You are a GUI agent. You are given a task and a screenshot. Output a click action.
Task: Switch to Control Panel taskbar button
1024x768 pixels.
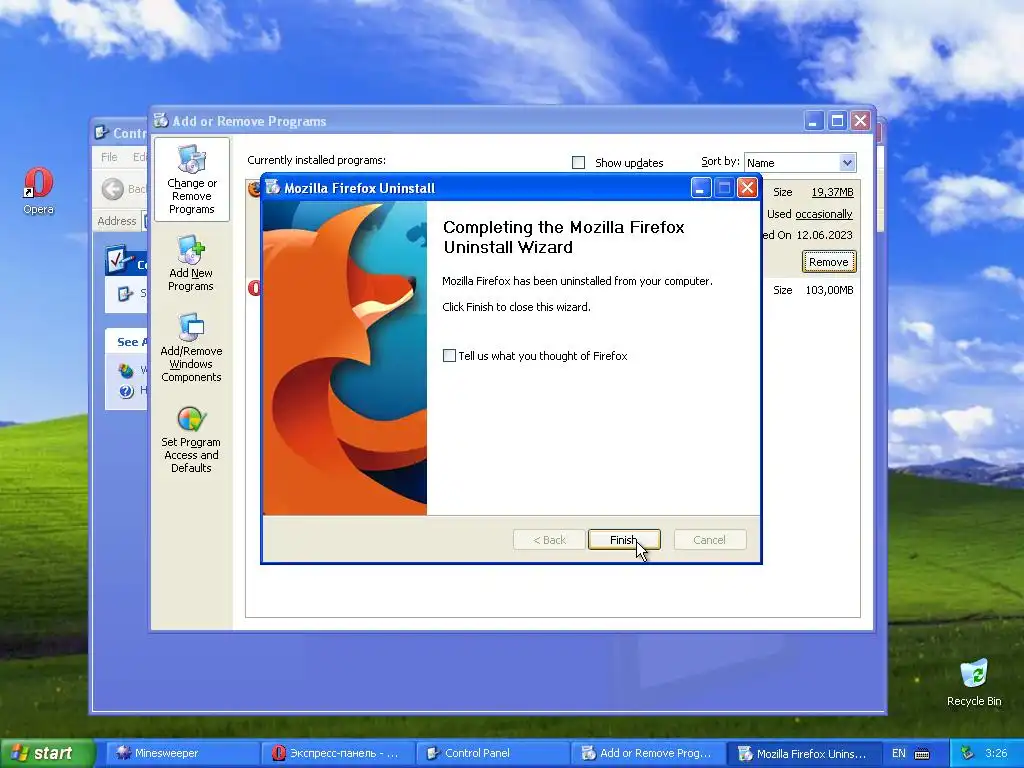[x=492, y=753]
